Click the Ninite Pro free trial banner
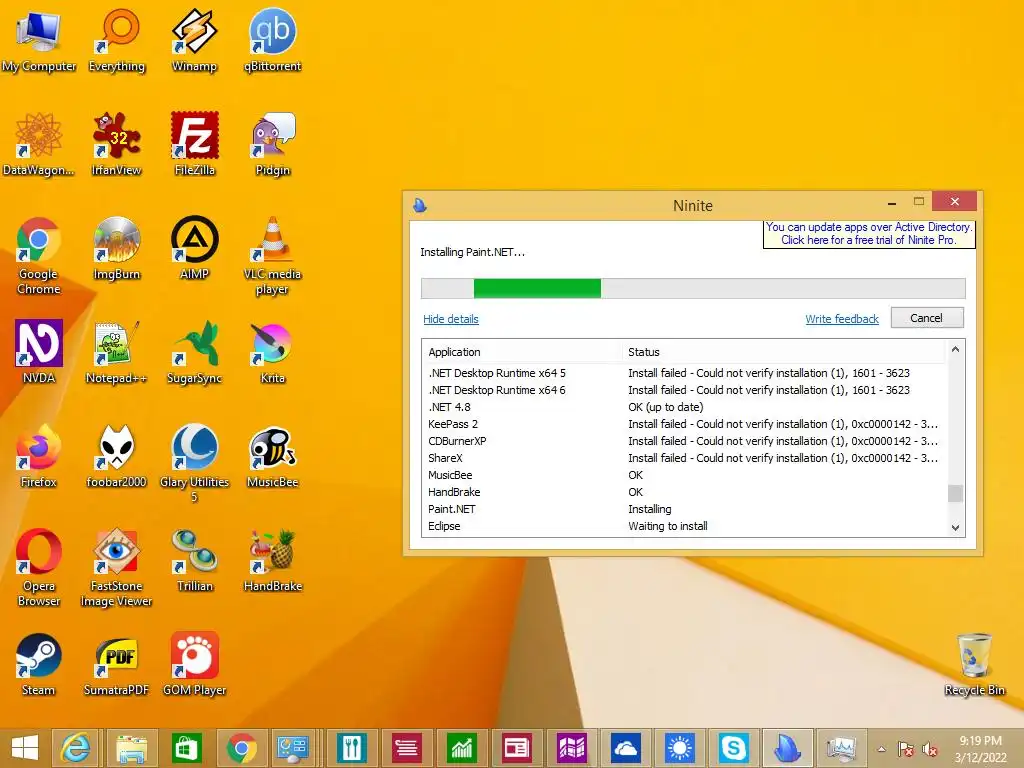Screen dimensions: 1024x768 click(869, 234)
